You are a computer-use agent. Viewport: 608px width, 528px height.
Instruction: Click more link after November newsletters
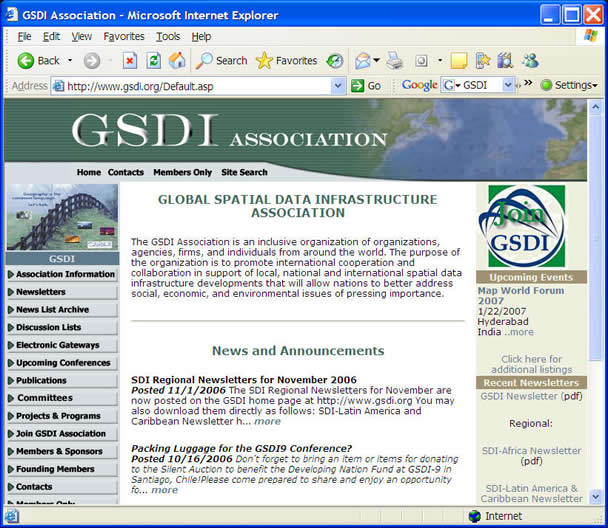tap(267, 421)
